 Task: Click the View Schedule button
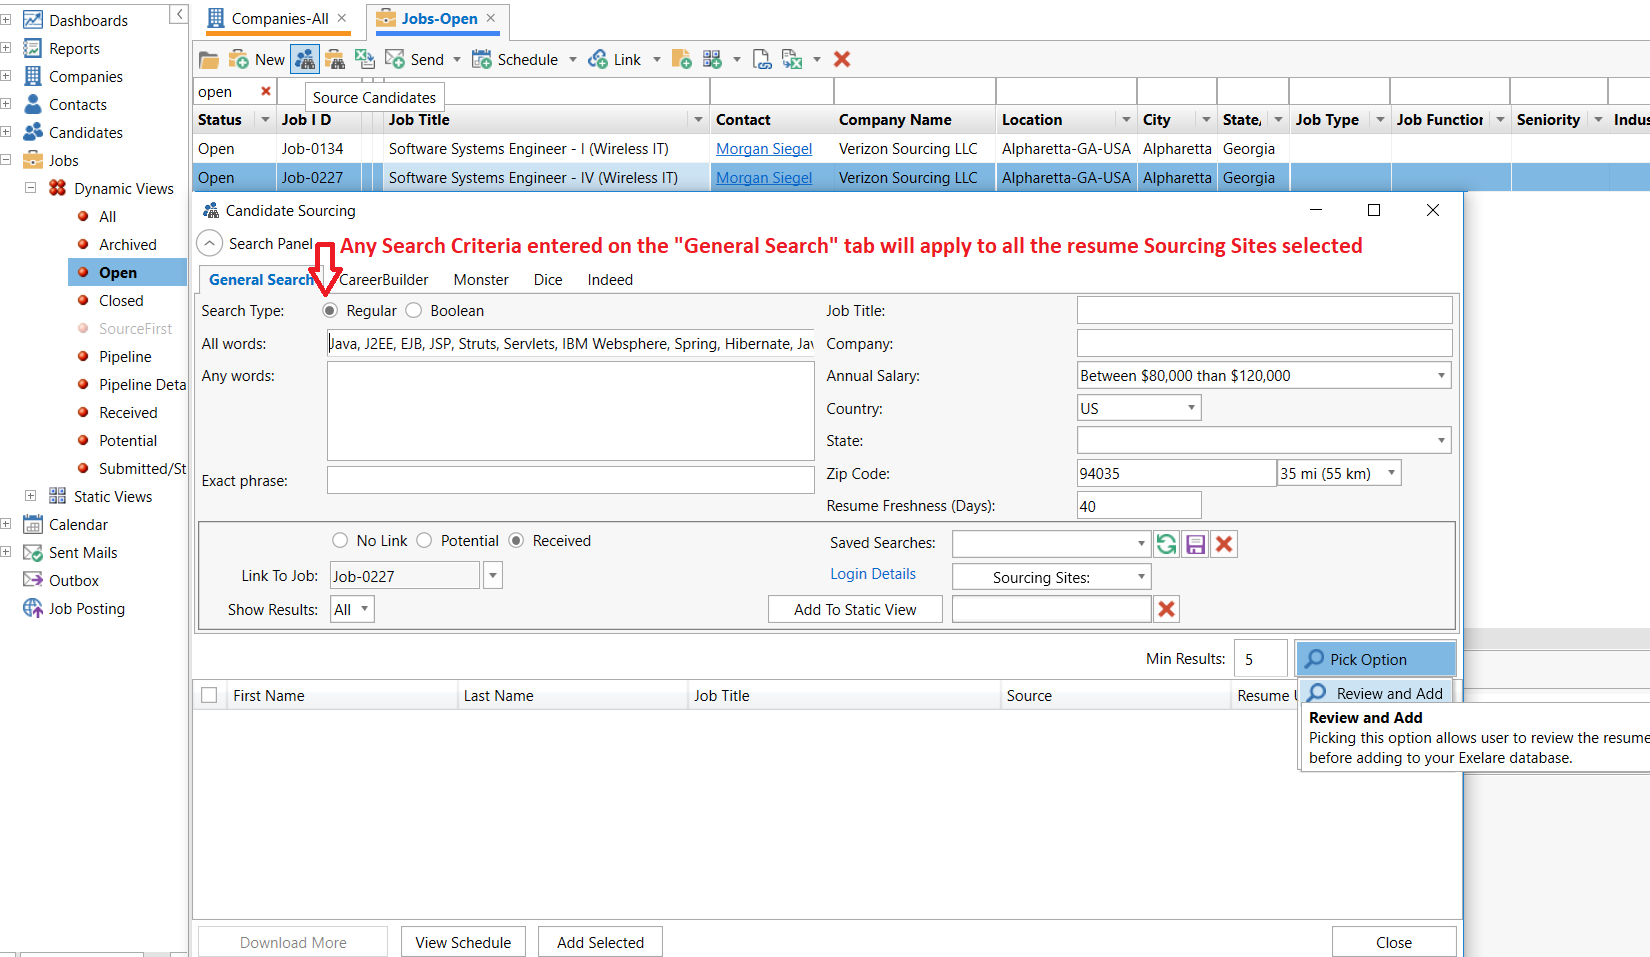click(x=463, y=942)
